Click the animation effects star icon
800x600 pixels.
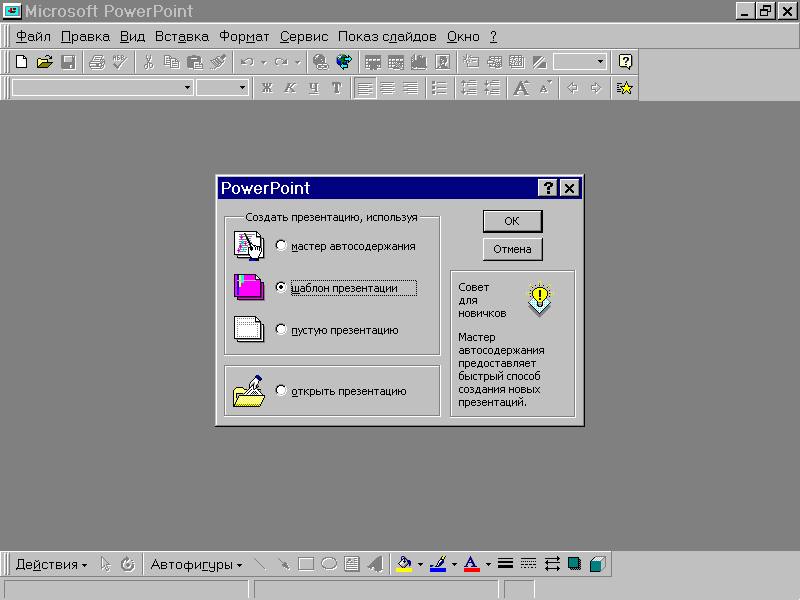coord(624,88)
